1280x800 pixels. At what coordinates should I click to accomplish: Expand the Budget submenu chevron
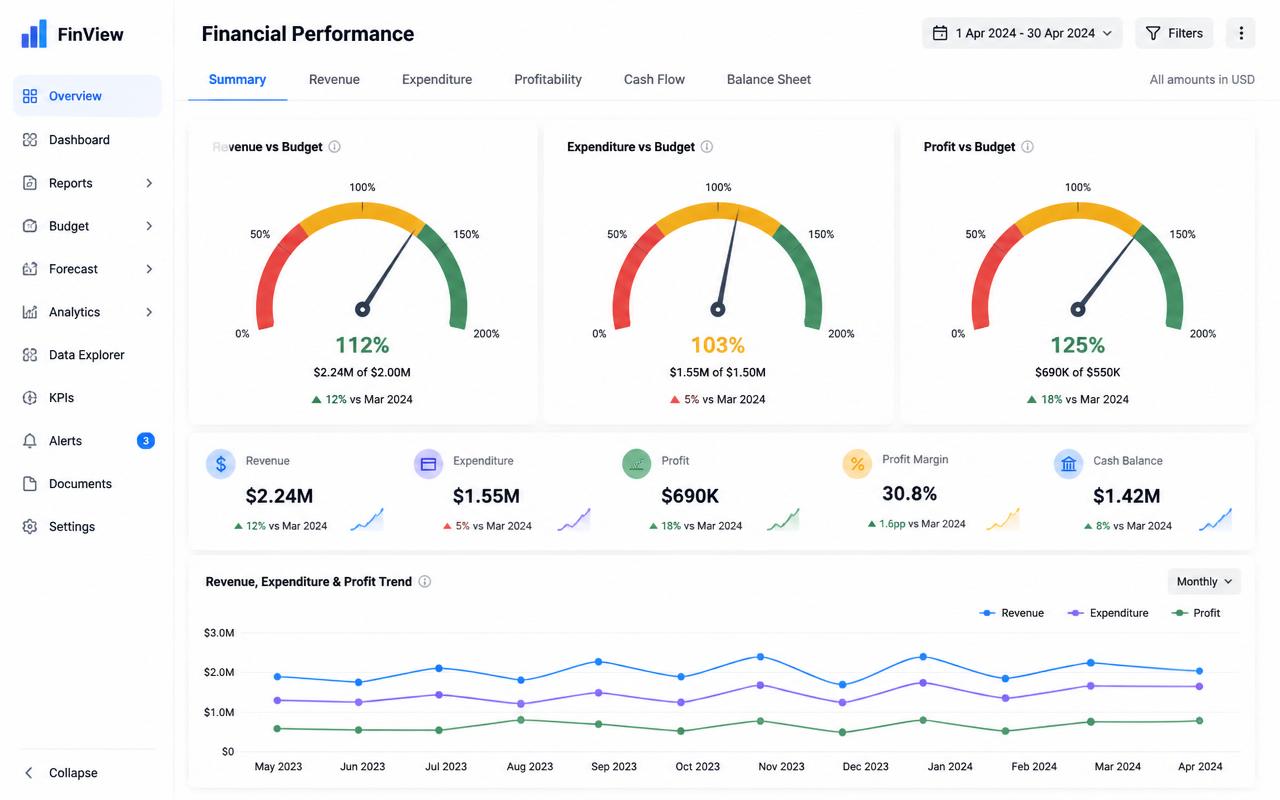click(149, 226)
